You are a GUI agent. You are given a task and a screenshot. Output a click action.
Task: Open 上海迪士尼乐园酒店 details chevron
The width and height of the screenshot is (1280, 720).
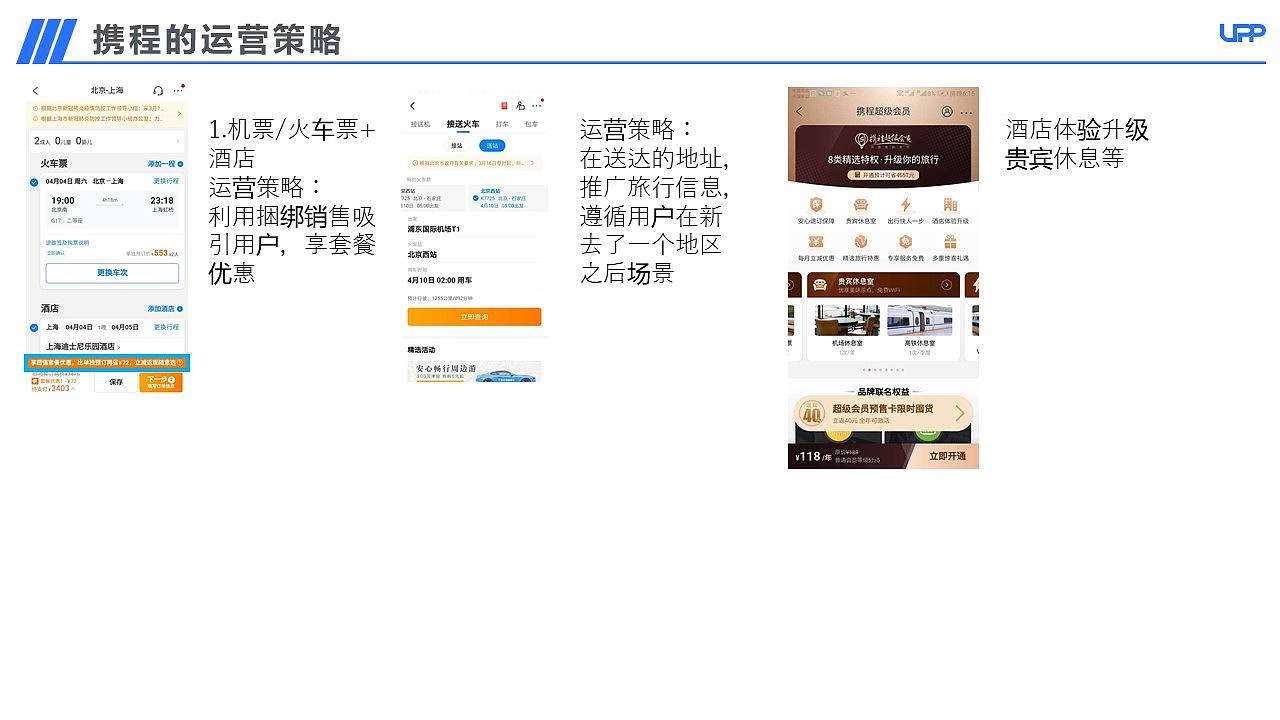coord(119,347)
